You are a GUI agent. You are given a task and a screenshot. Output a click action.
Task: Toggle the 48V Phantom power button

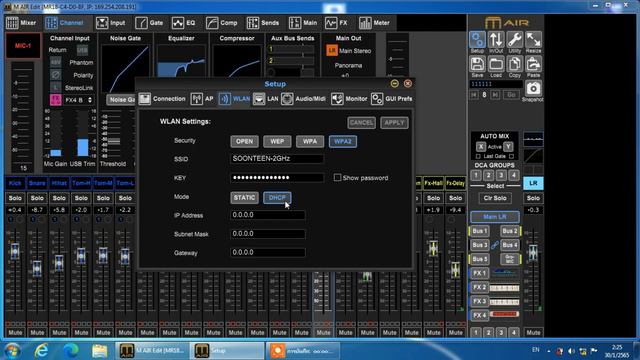pos(56,62)
